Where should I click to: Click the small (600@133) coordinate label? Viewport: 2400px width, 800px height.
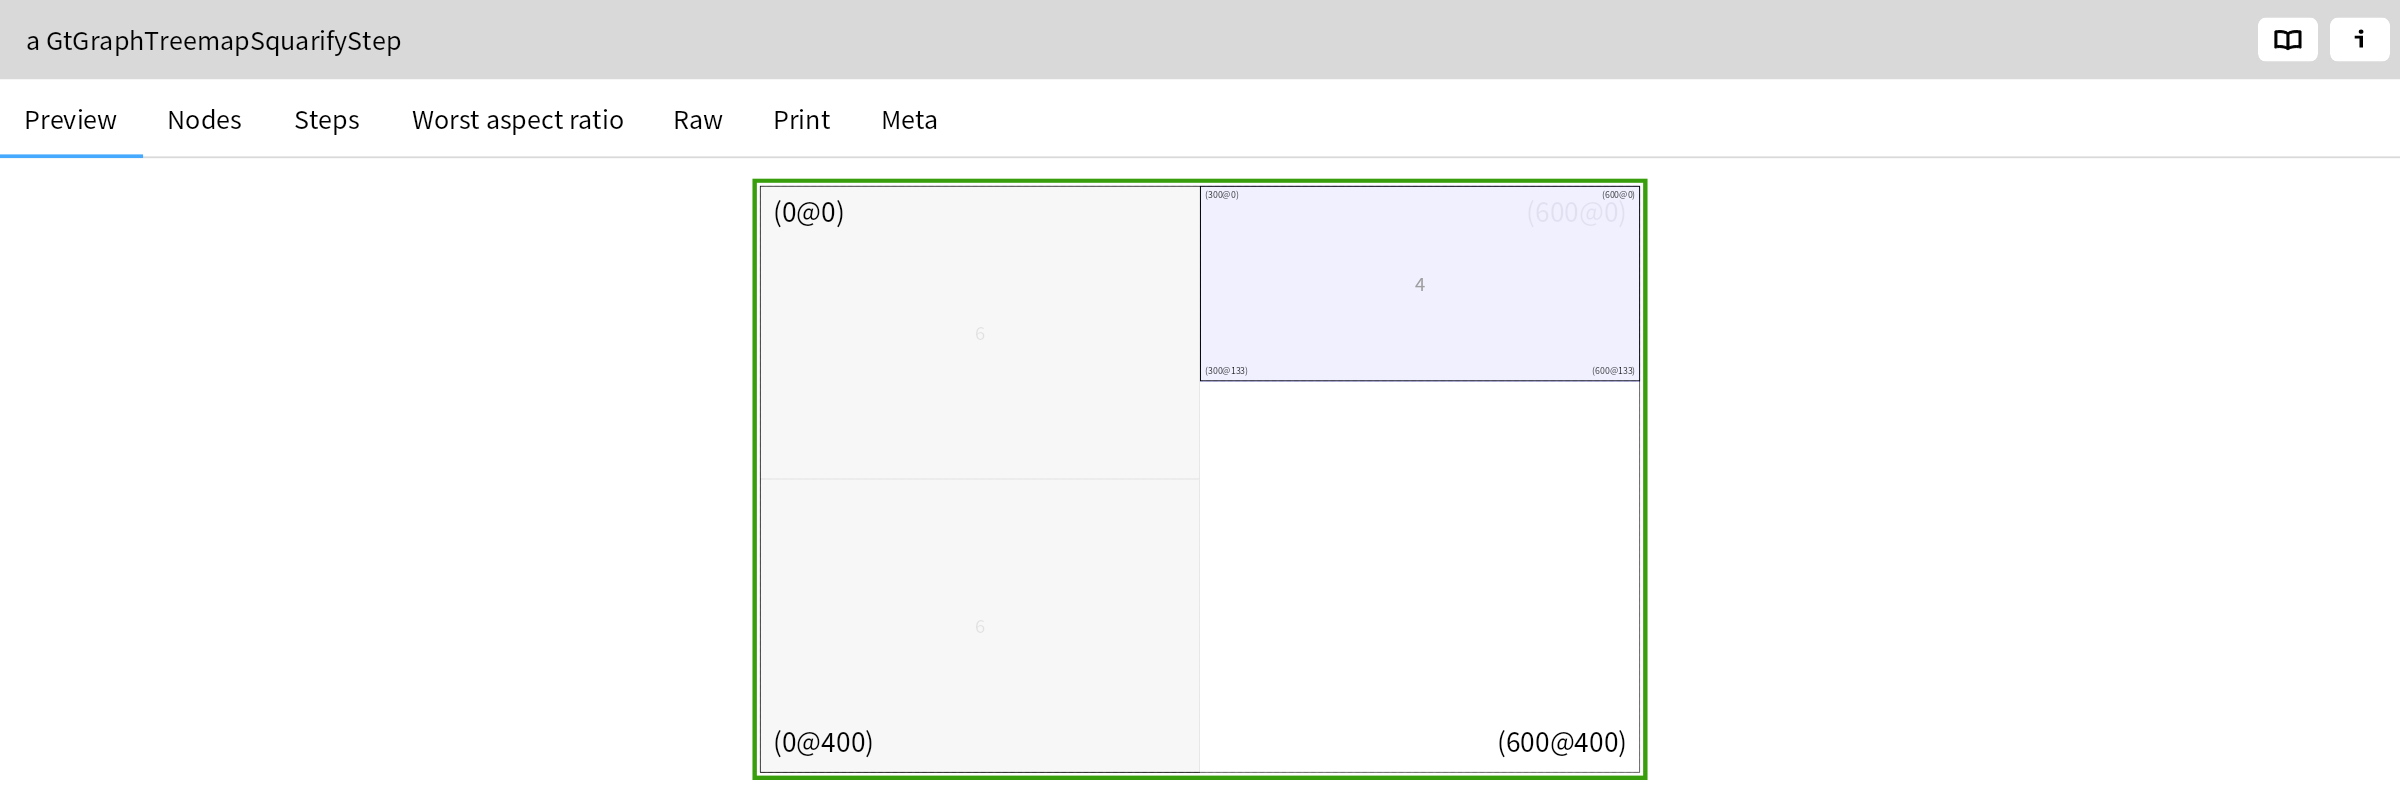[x=1613, y=371]
